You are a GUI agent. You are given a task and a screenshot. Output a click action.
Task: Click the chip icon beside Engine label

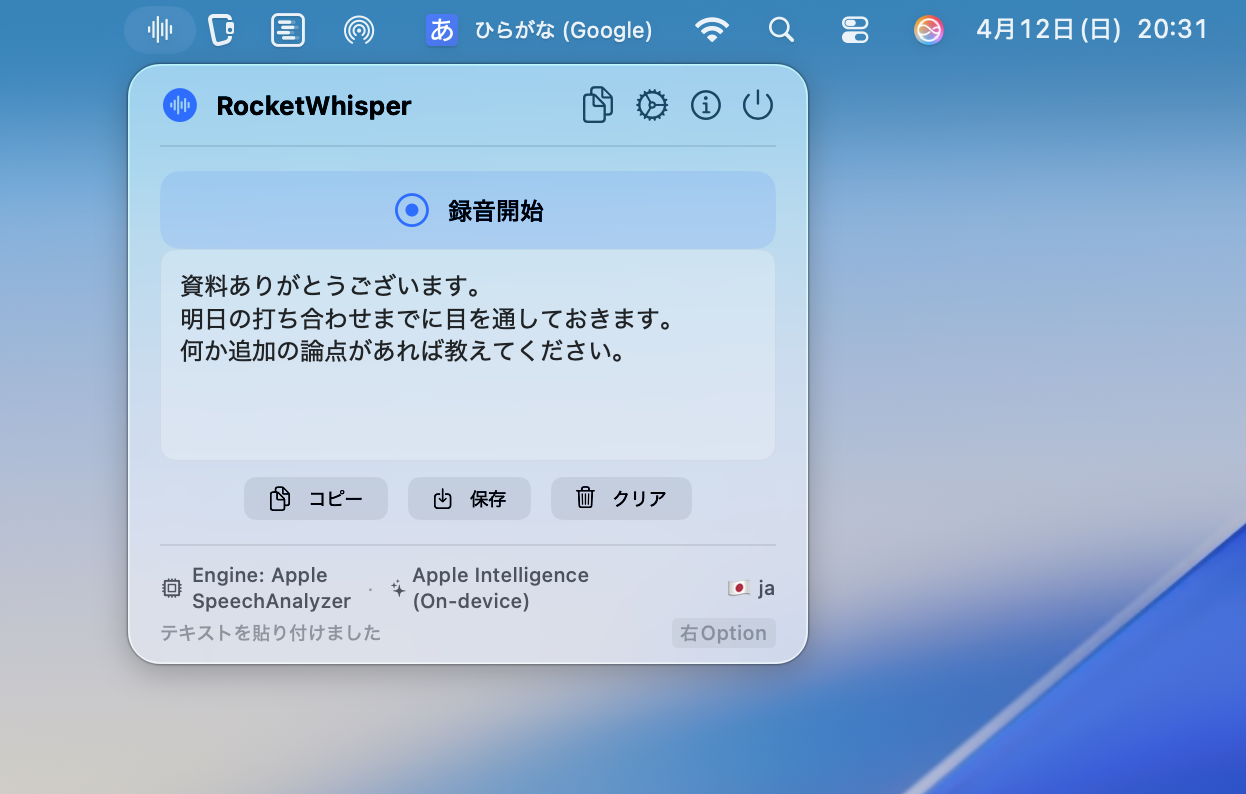pos(172,588)
